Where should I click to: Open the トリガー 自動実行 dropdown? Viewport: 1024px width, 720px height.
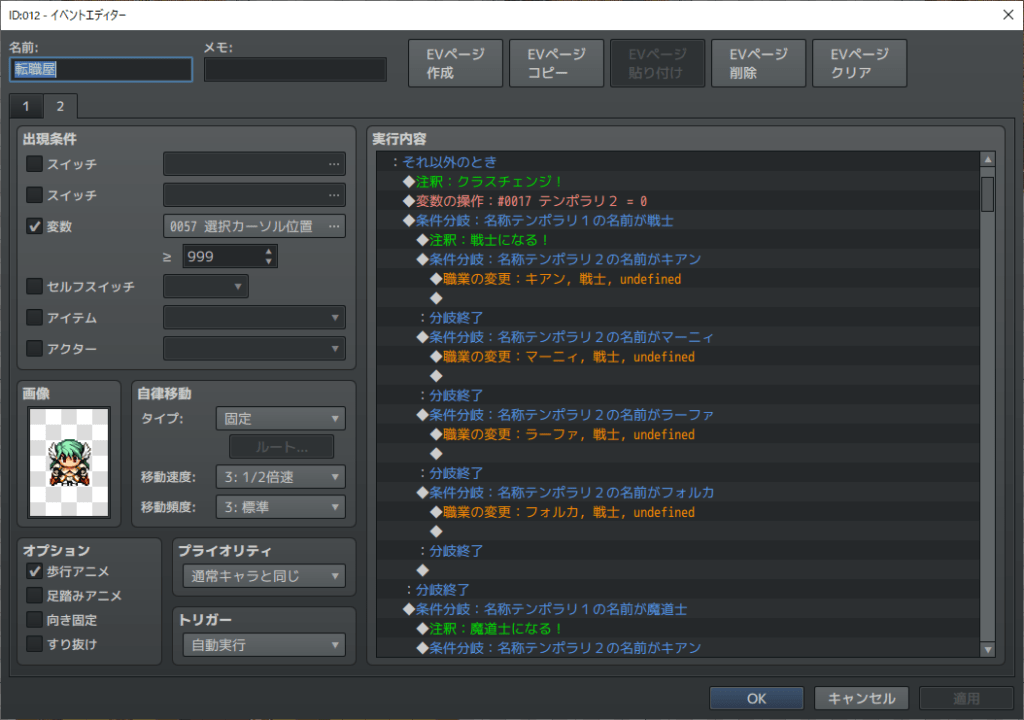(264, 646)
